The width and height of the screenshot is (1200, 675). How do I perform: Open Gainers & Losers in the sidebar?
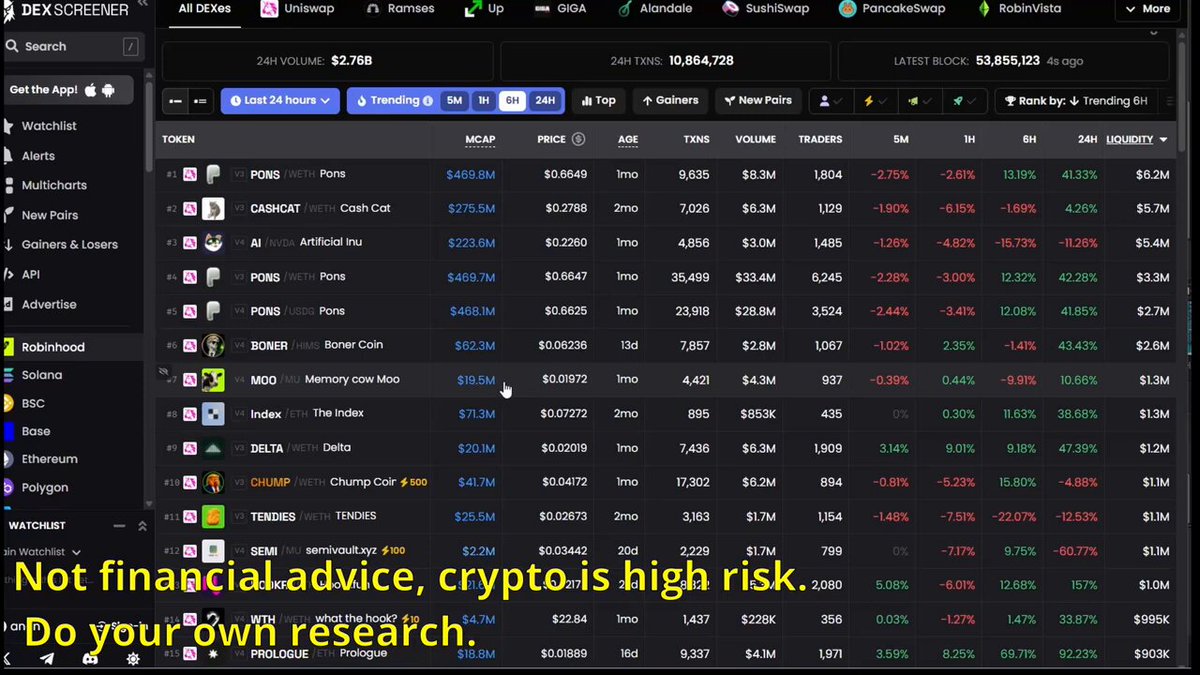(70, 245)
